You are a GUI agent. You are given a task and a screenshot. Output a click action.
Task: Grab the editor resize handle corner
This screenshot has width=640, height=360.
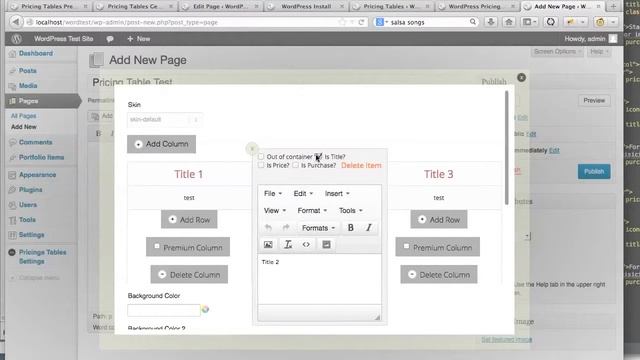click(377, 317)
